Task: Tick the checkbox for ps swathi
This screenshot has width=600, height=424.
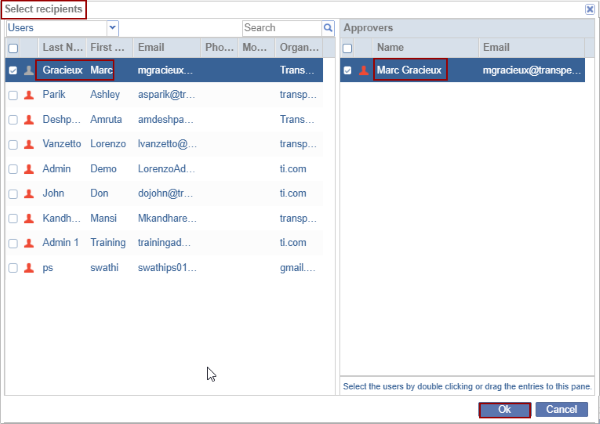Action: click(x=13, y=268)
